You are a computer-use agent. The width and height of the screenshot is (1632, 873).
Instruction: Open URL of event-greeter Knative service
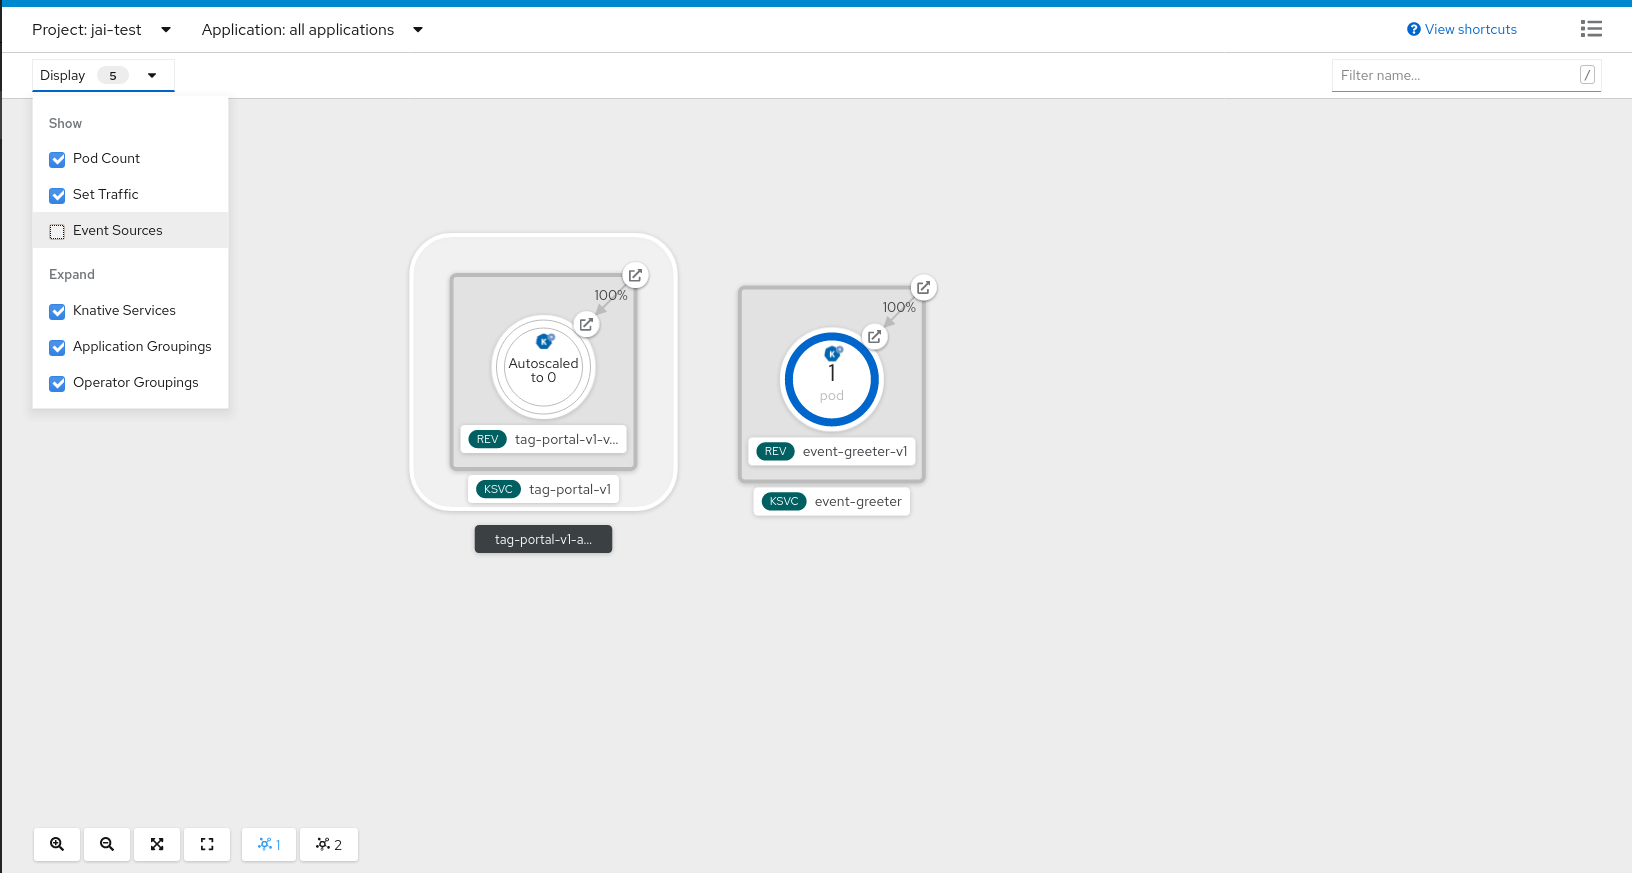(x=923, y=287)
